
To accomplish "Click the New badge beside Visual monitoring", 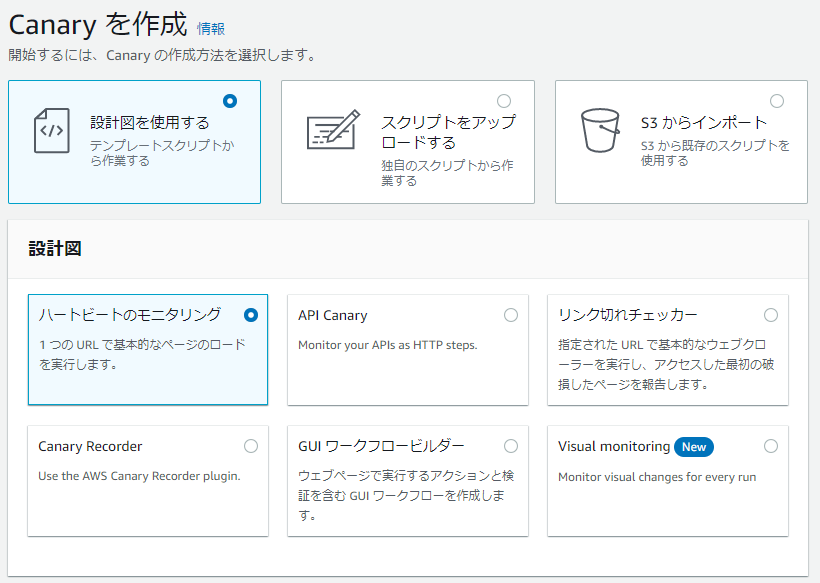I will click(x=694, y=447).
